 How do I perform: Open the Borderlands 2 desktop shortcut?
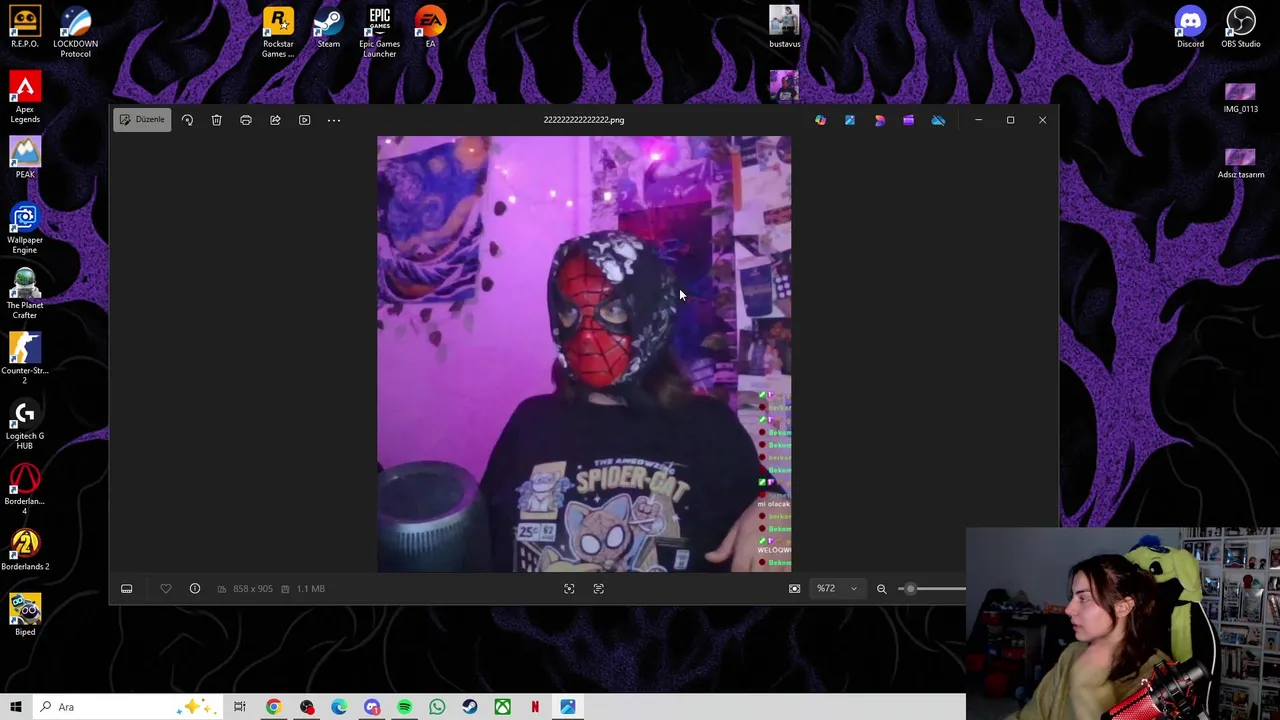(25, 550)
